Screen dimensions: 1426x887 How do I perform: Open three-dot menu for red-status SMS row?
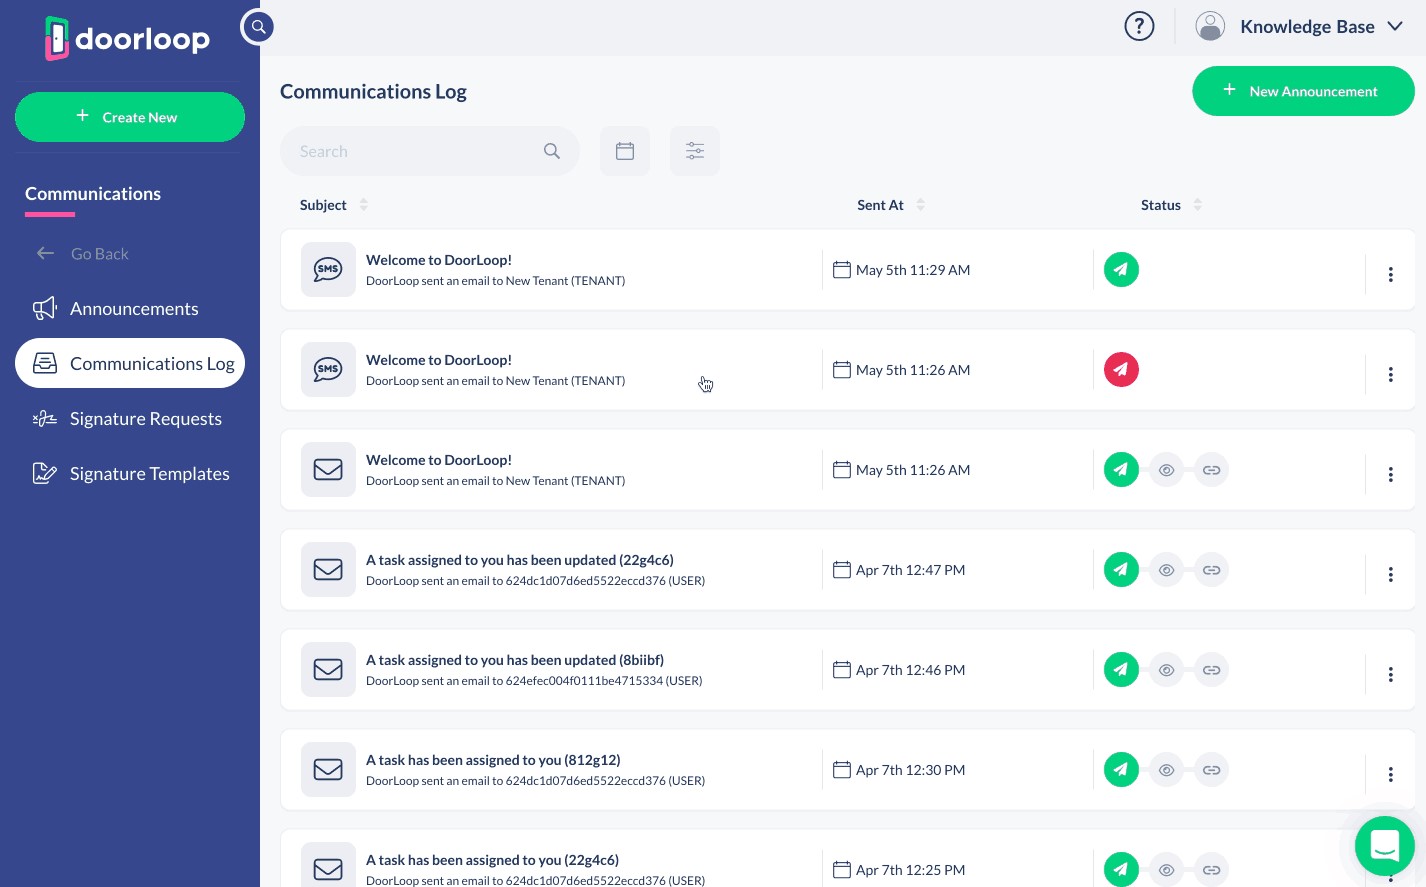(x=1390, y=374)
